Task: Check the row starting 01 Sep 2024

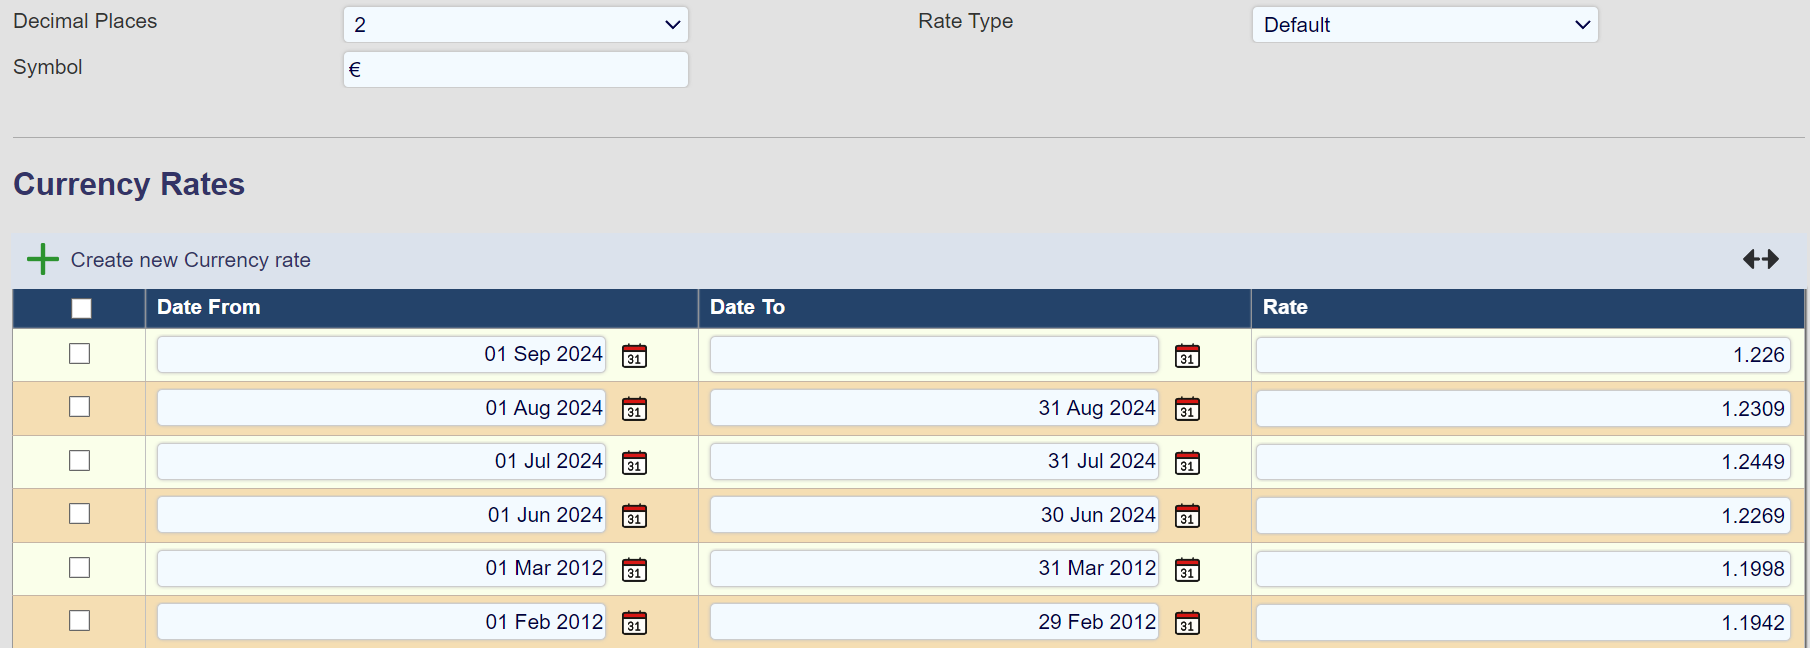Action: click(x=80, y=354)
